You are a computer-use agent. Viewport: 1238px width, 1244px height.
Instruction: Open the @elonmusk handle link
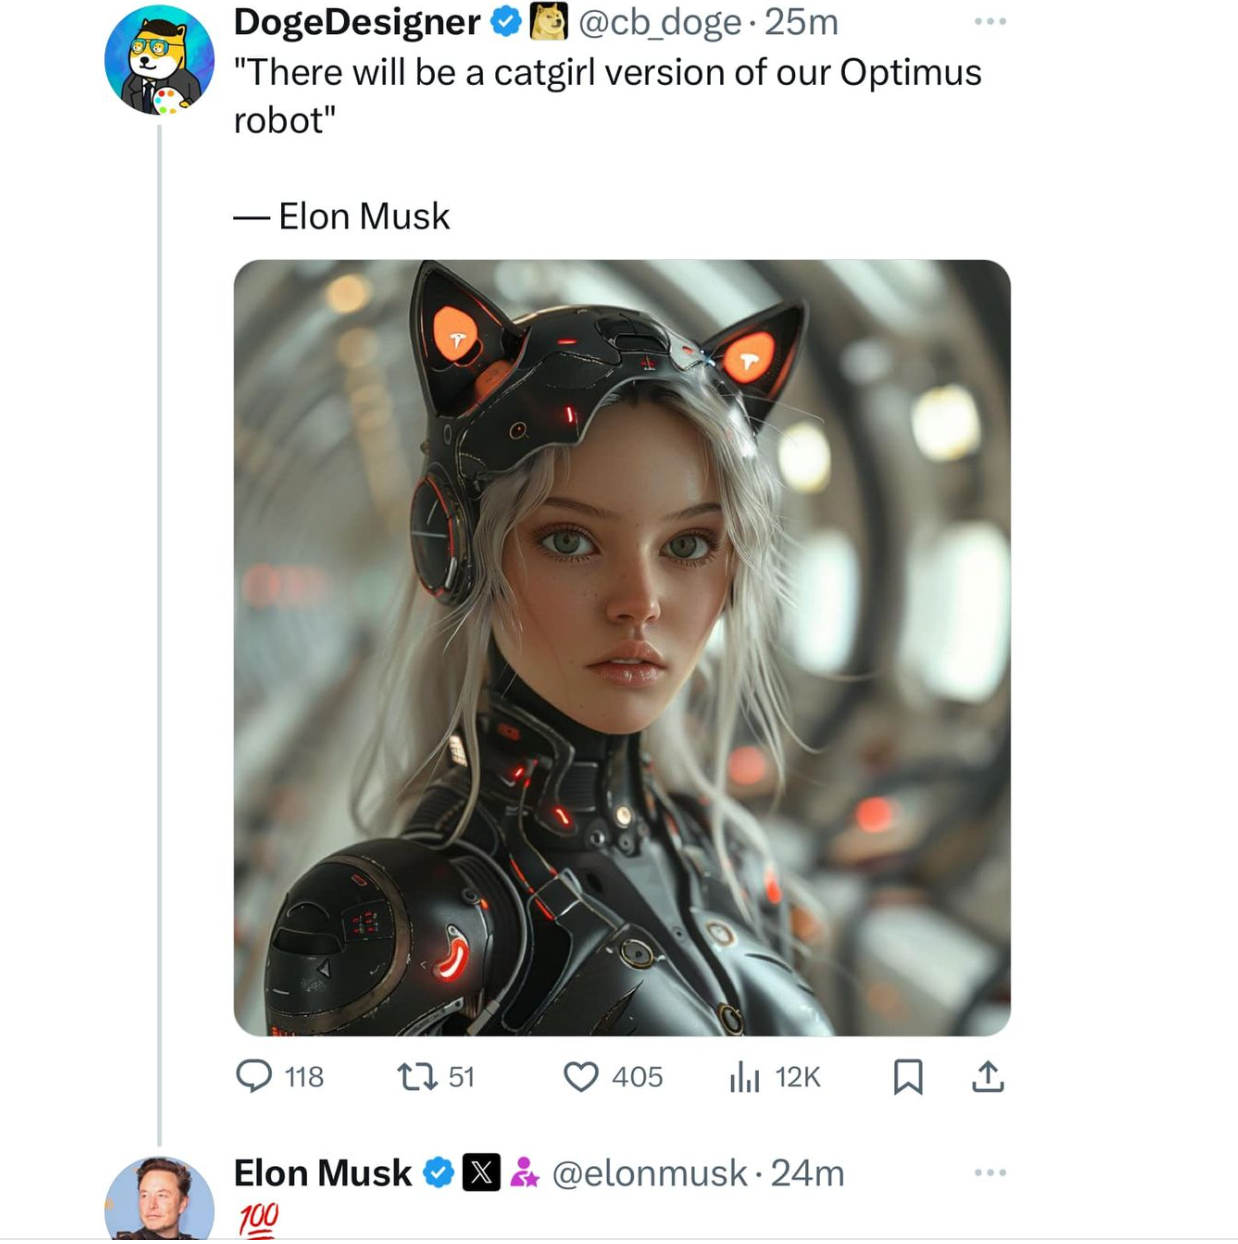pos(649,1173)
